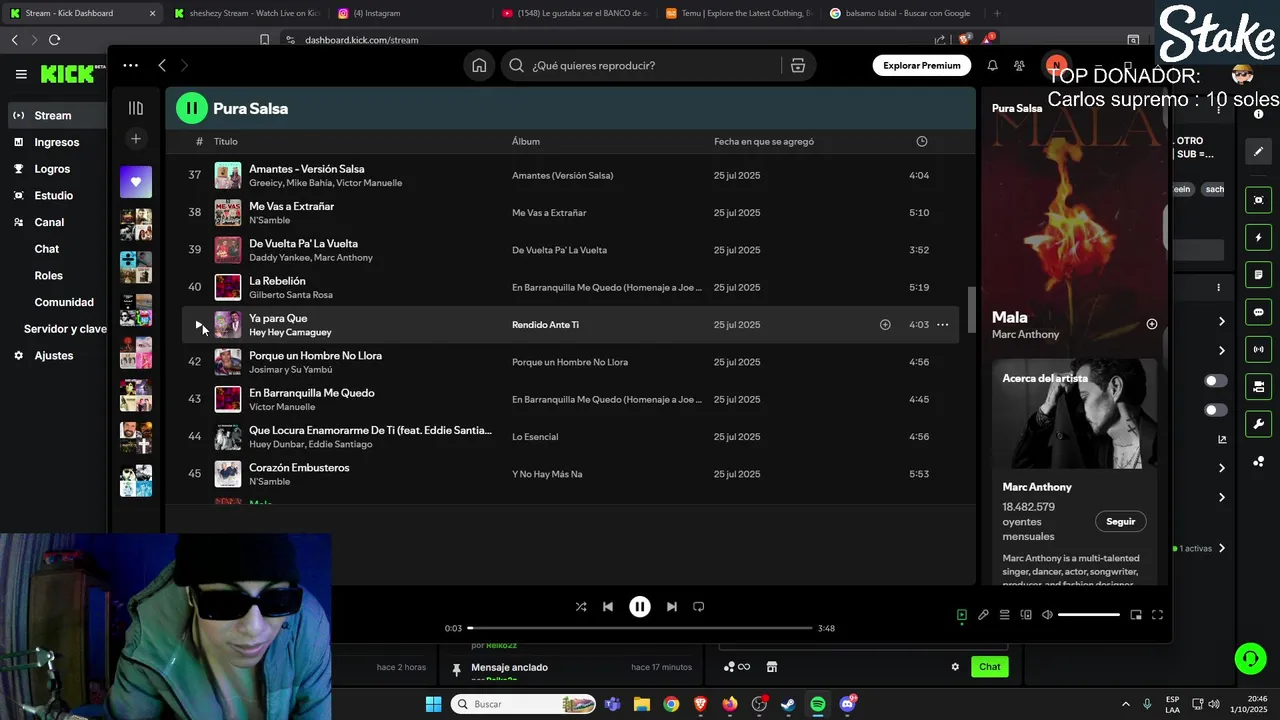Open the Stream section in Kick sidebar
This screenshot has height=720, width=1280.
click(53, 115)
